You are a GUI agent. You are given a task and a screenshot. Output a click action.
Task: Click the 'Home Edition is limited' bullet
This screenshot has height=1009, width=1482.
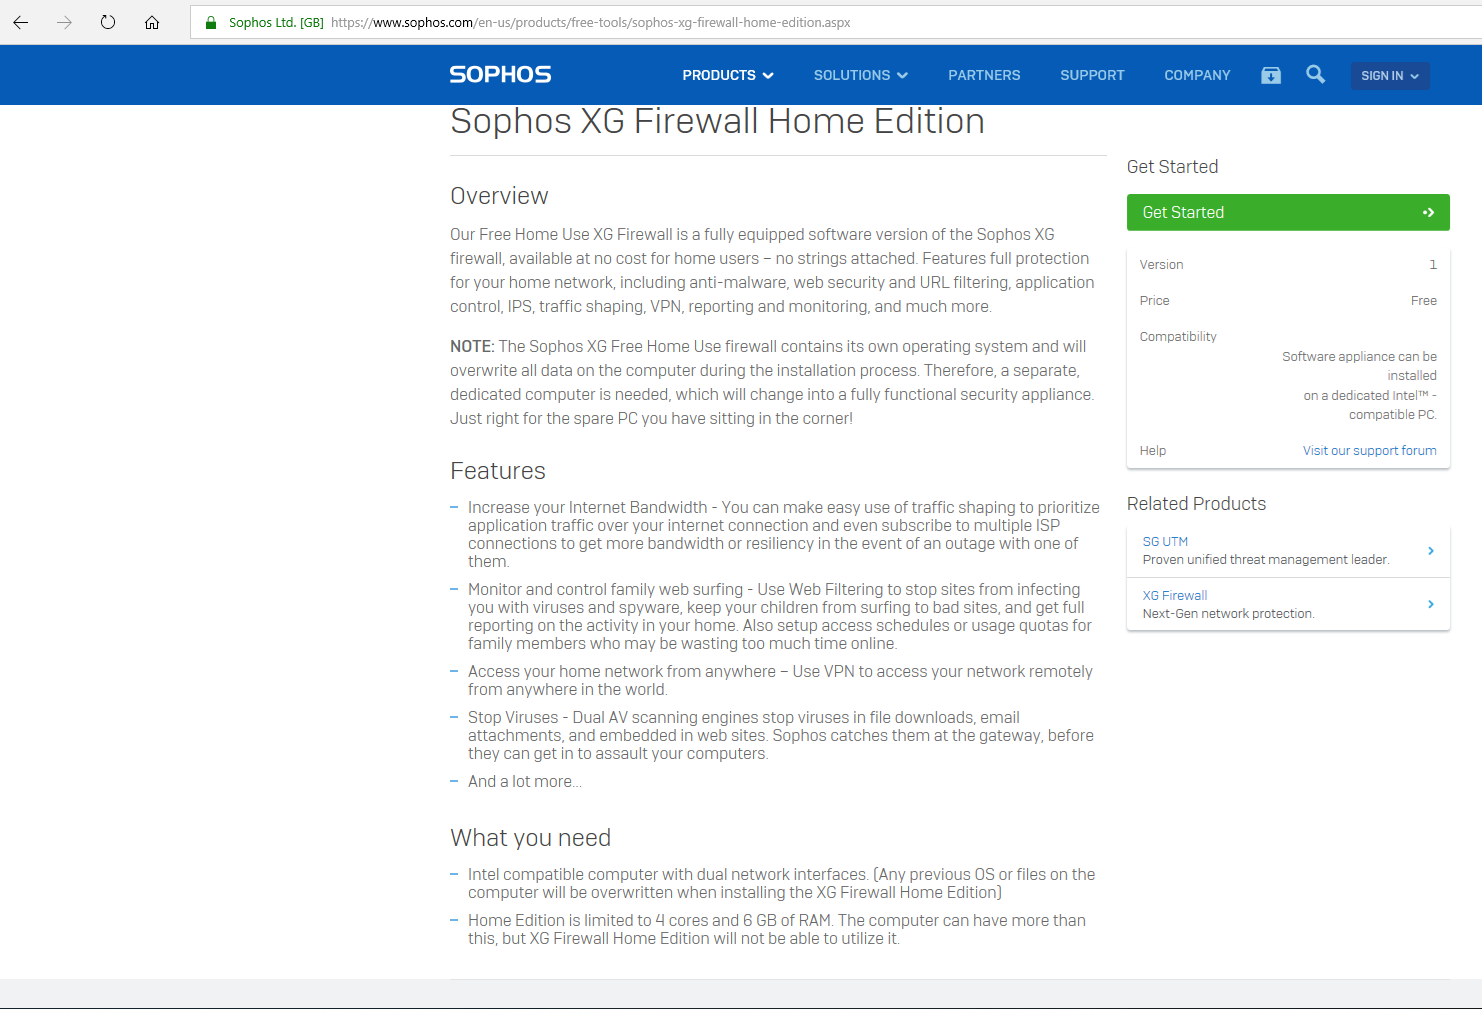click(777, 930)
